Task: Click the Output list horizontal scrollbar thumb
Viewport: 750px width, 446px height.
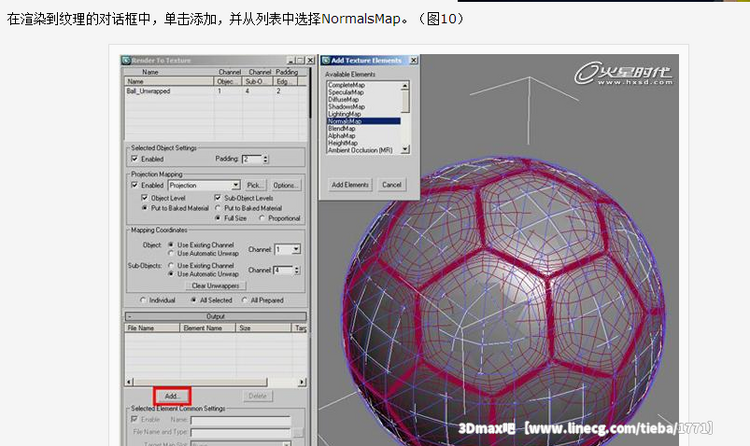Action: (x=200, y=382)
